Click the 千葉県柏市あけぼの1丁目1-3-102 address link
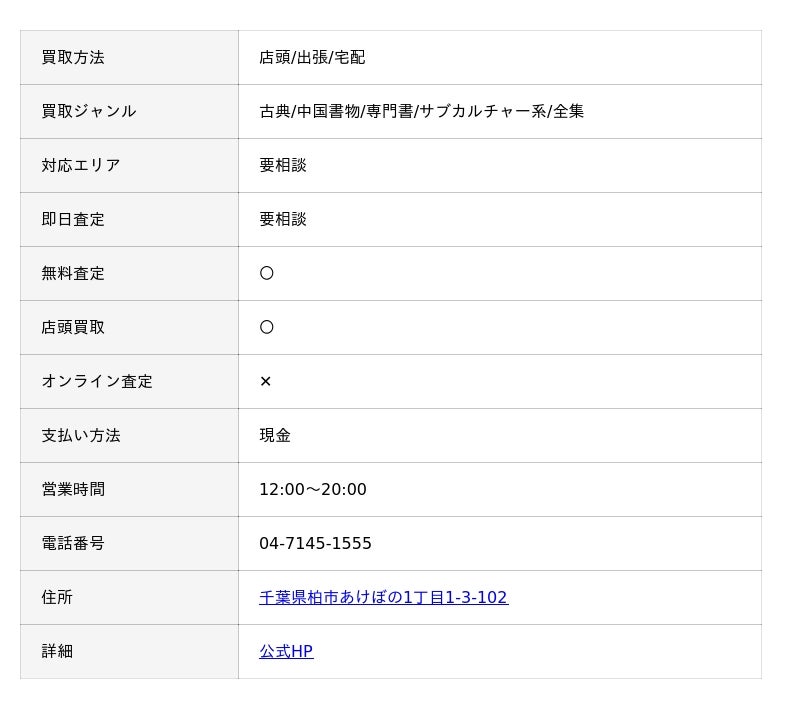800x709 pixels. click(x=383, y=597)
